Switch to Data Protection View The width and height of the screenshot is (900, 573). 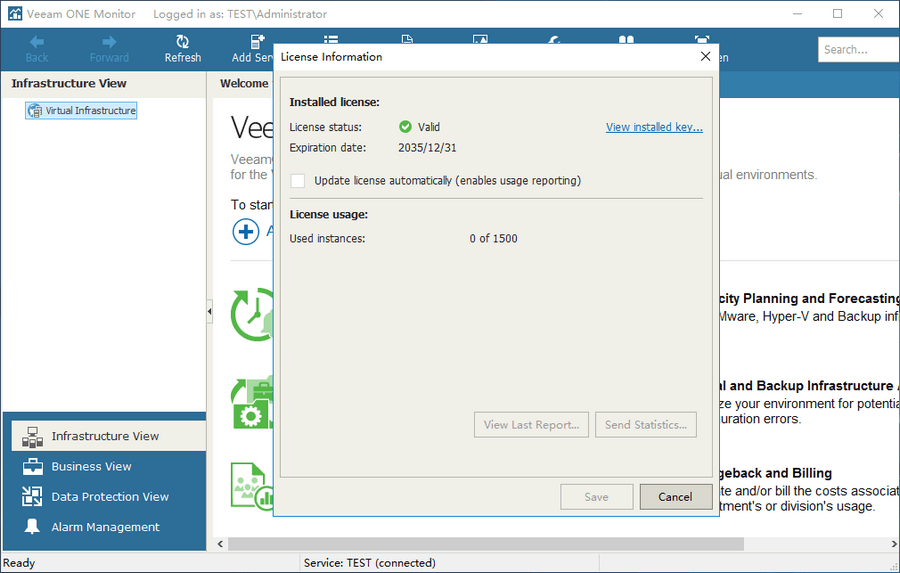110,497
